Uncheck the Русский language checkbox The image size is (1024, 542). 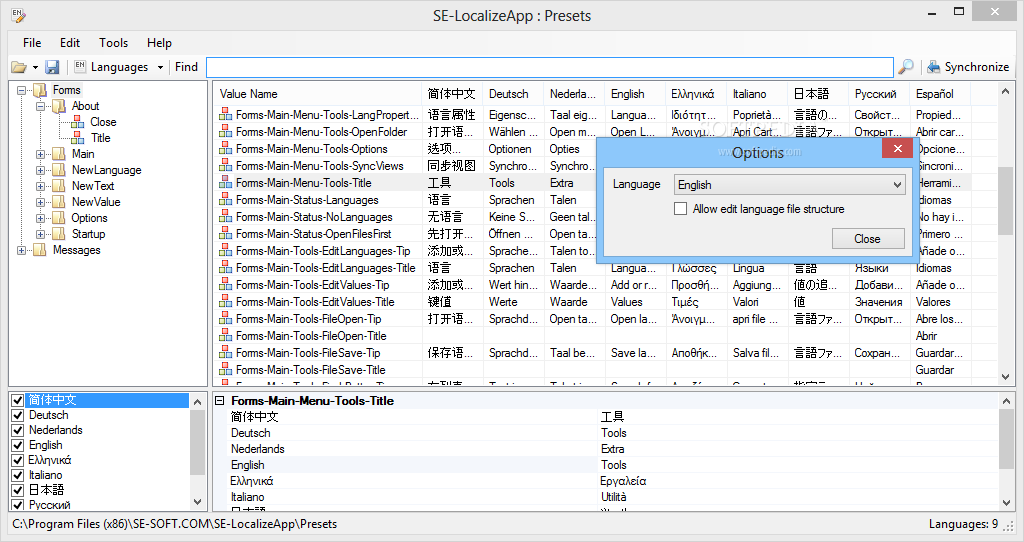(x=18, y=505)
